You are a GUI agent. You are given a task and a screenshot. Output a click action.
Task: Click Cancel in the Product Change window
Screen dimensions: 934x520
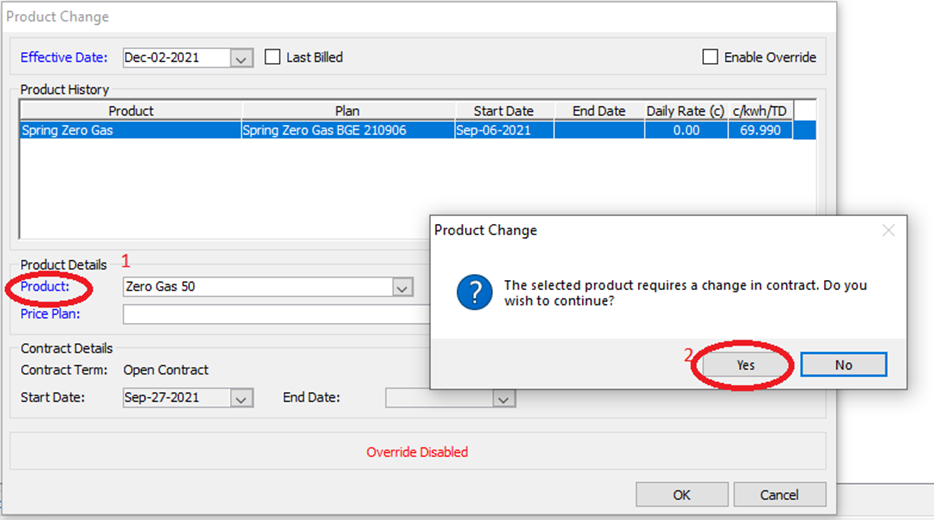pos(779,495)
